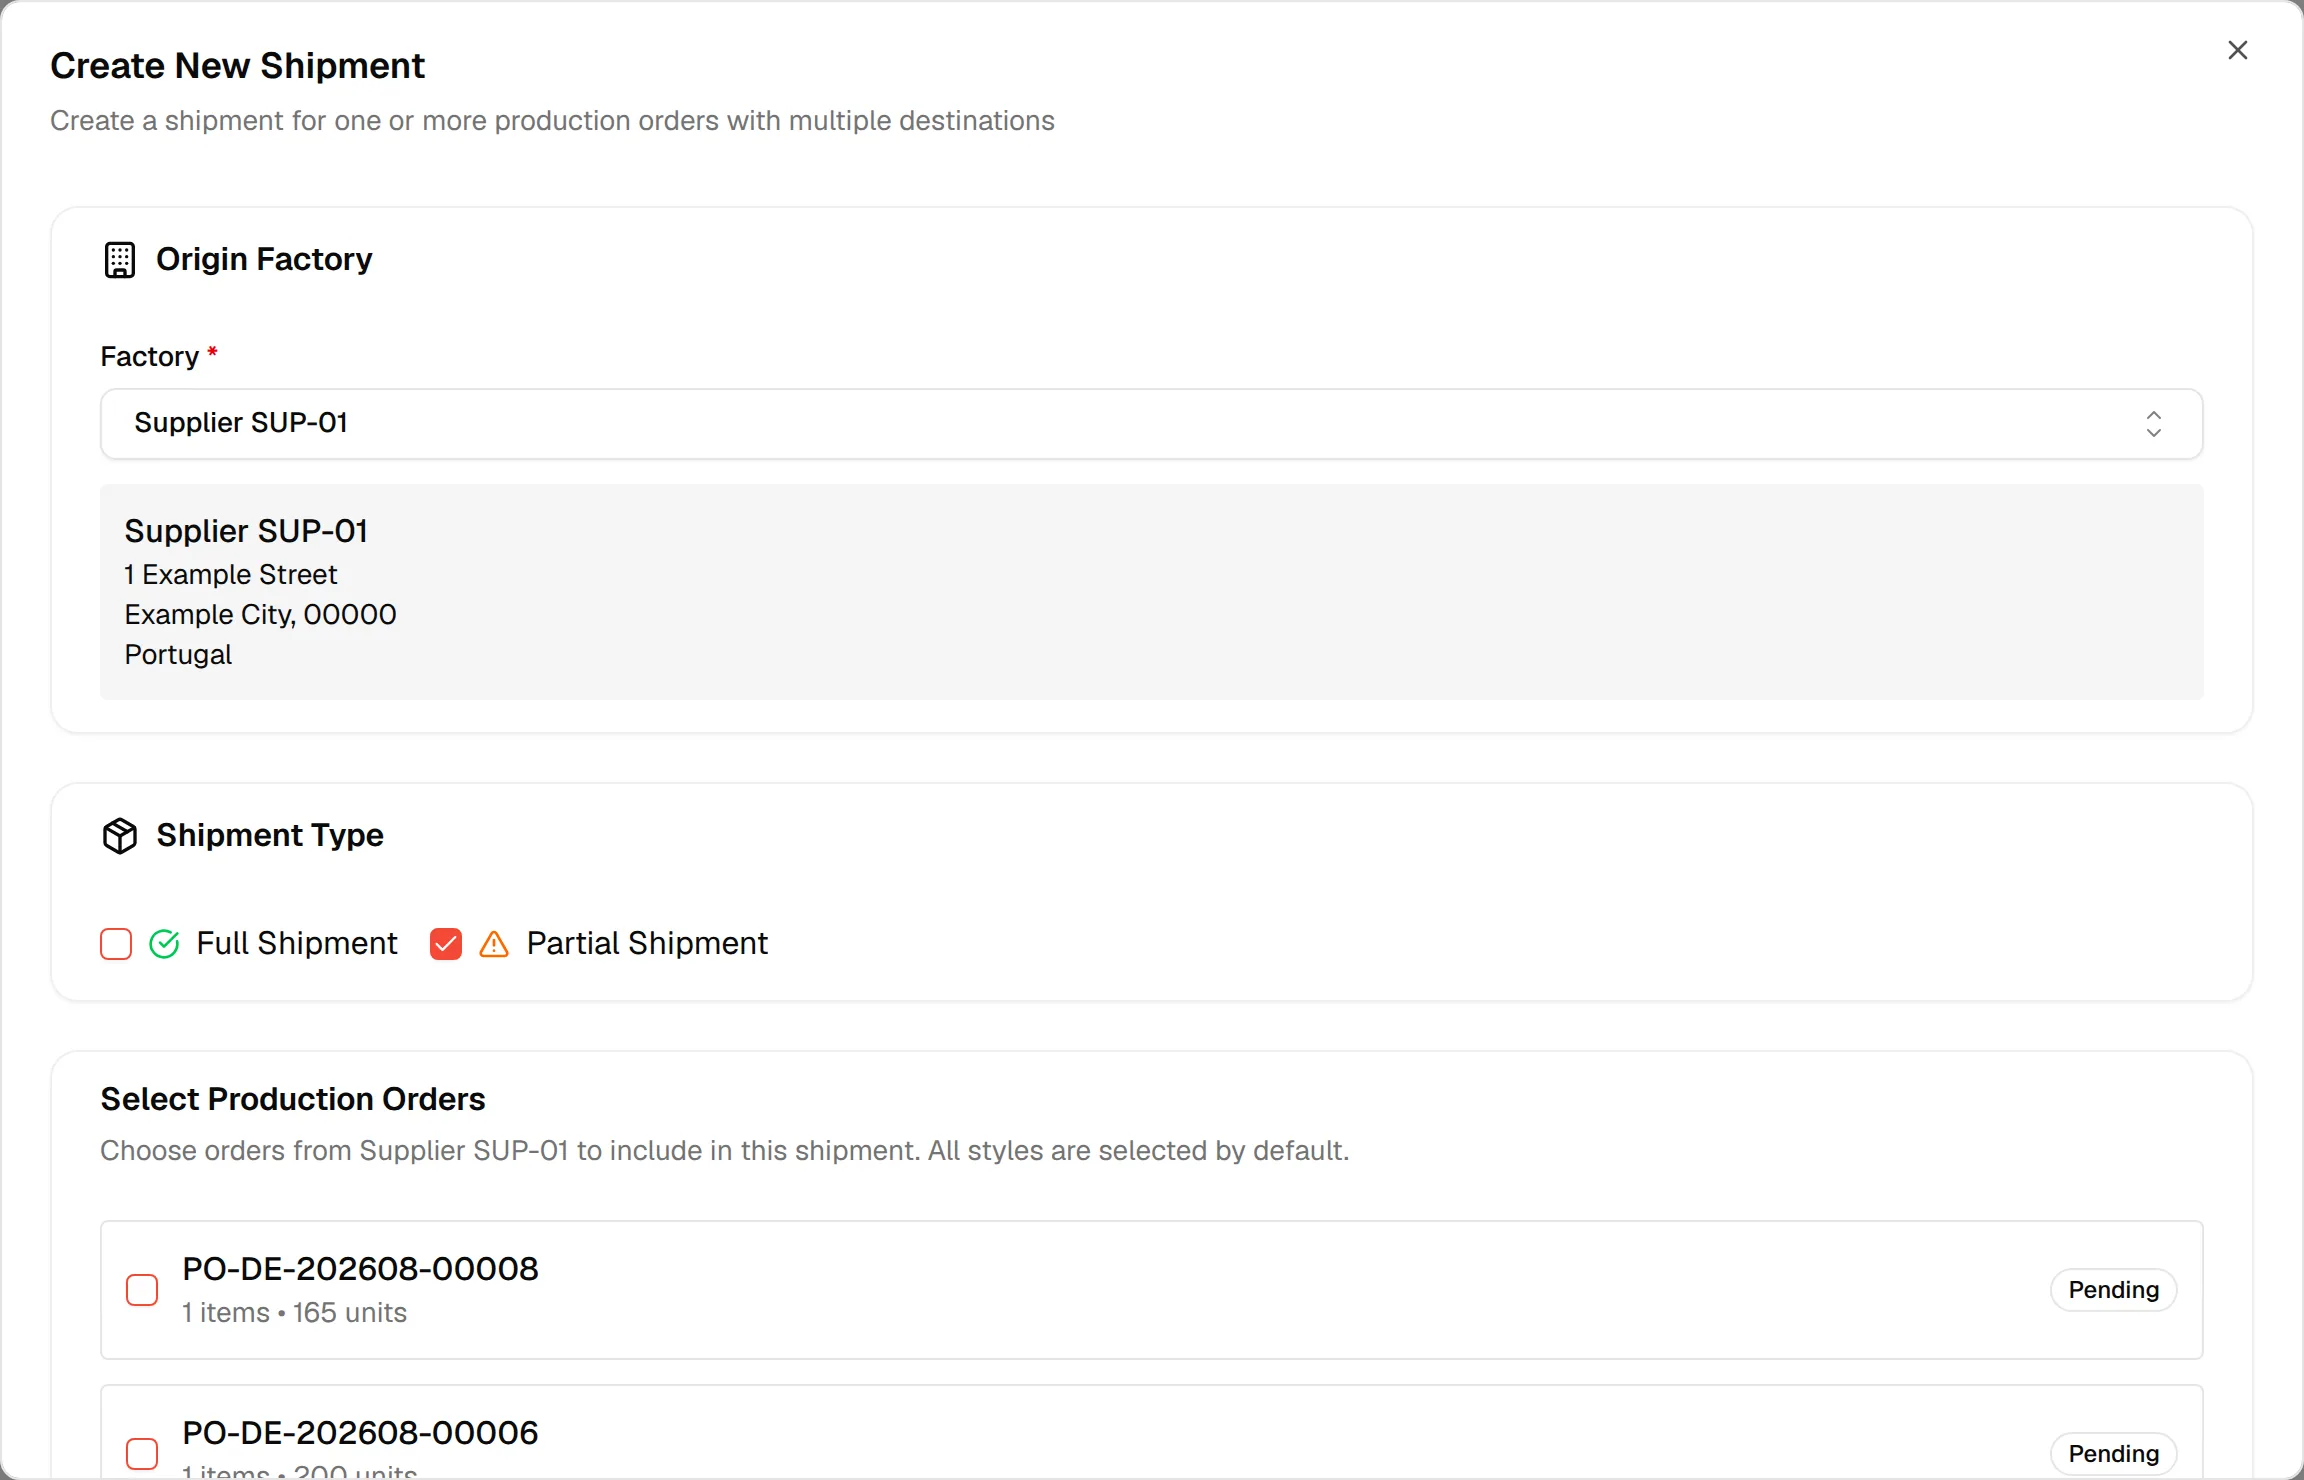2304x1480 pixels.
Task: Click the PO-DE-202608-00006 order title
Action: pos(360,1433)
